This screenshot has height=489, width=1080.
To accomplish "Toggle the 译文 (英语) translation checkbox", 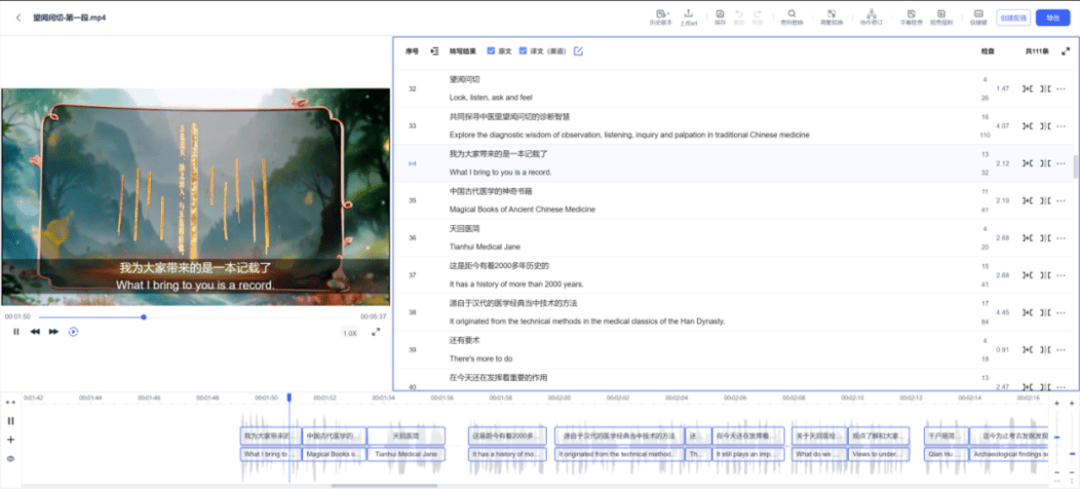I will click(x=535, y=51).
